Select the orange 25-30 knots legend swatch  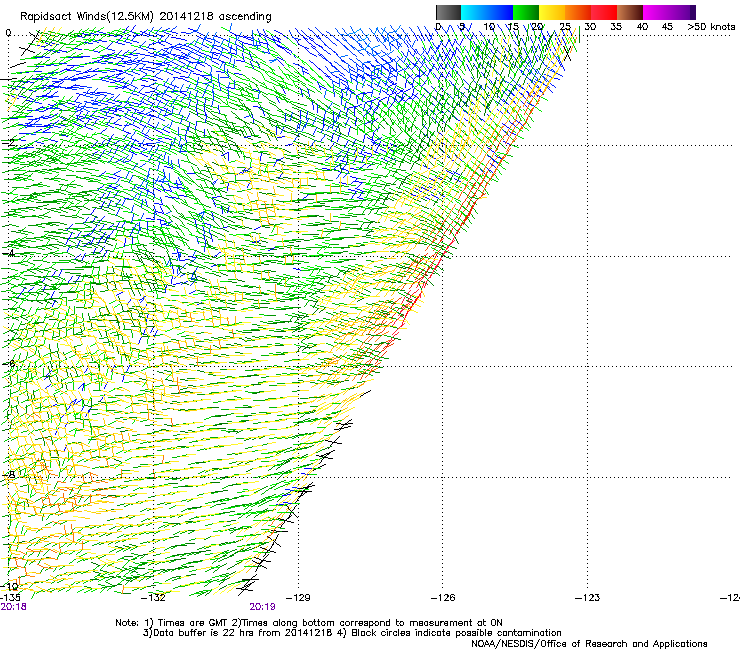pyautogui.click(x=578, y=12)
